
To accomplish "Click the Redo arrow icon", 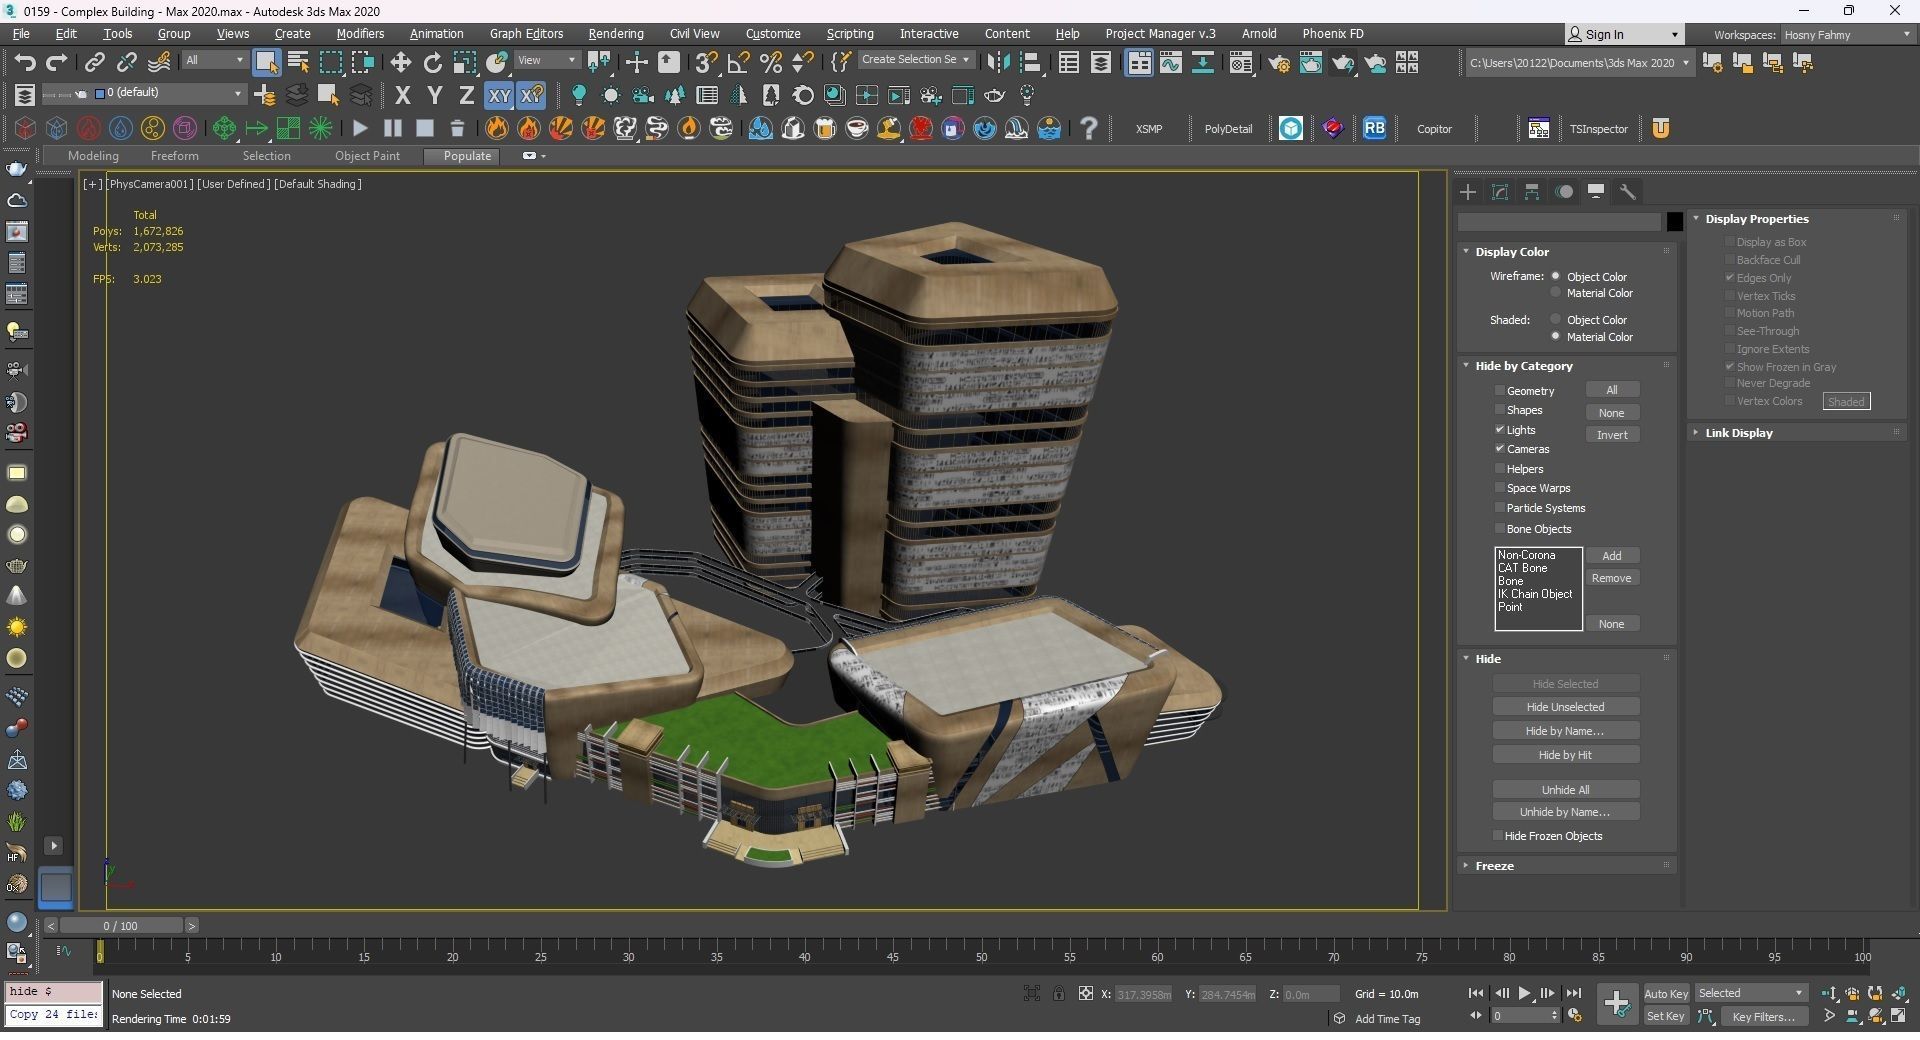I will coord(57,63).
